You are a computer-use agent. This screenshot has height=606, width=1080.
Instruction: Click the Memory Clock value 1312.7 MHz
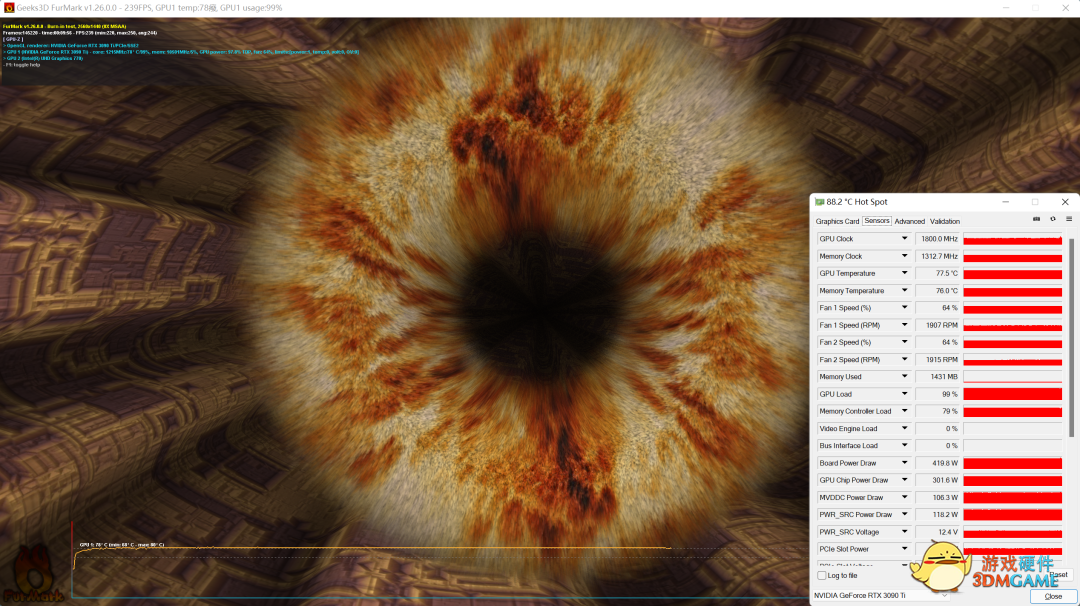pyautogui.click(x=937, y=256)
